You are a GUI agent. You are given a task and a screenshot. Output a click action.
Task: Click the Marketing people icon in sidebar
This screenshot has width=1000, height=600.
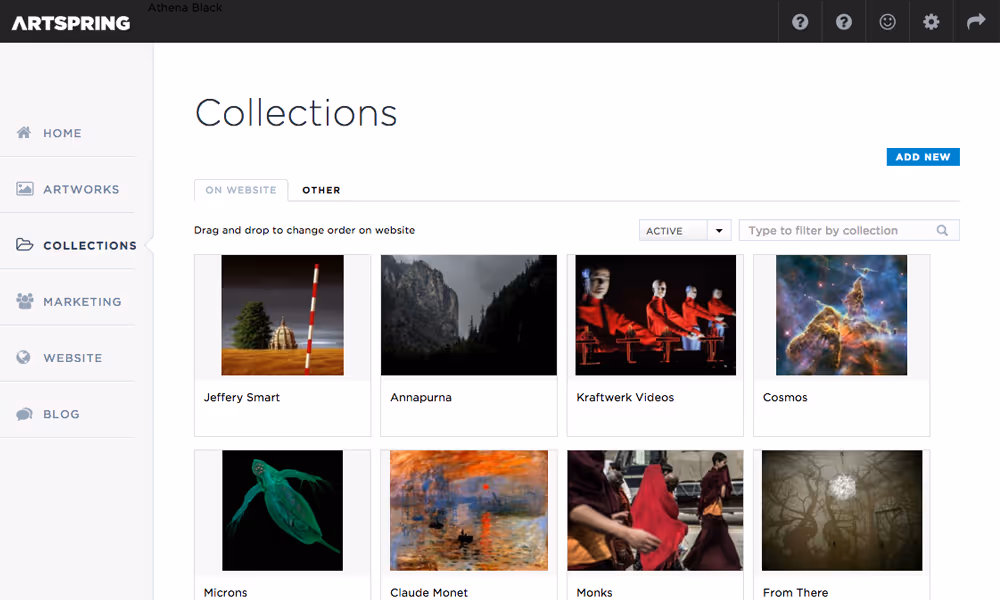[25, 301]
